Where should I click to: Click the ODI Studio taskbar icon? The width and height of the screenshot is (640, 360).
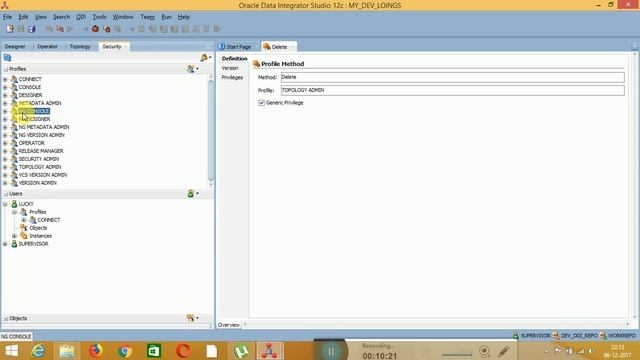[x=269, y=351]
